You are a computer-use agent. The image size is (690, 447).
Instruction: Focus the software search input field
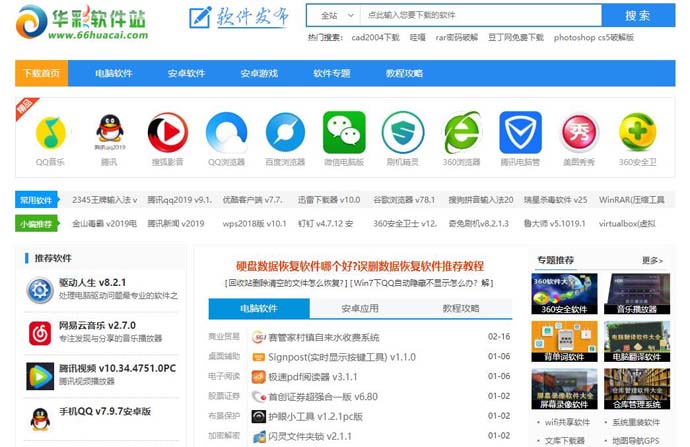tap(481, 15)
